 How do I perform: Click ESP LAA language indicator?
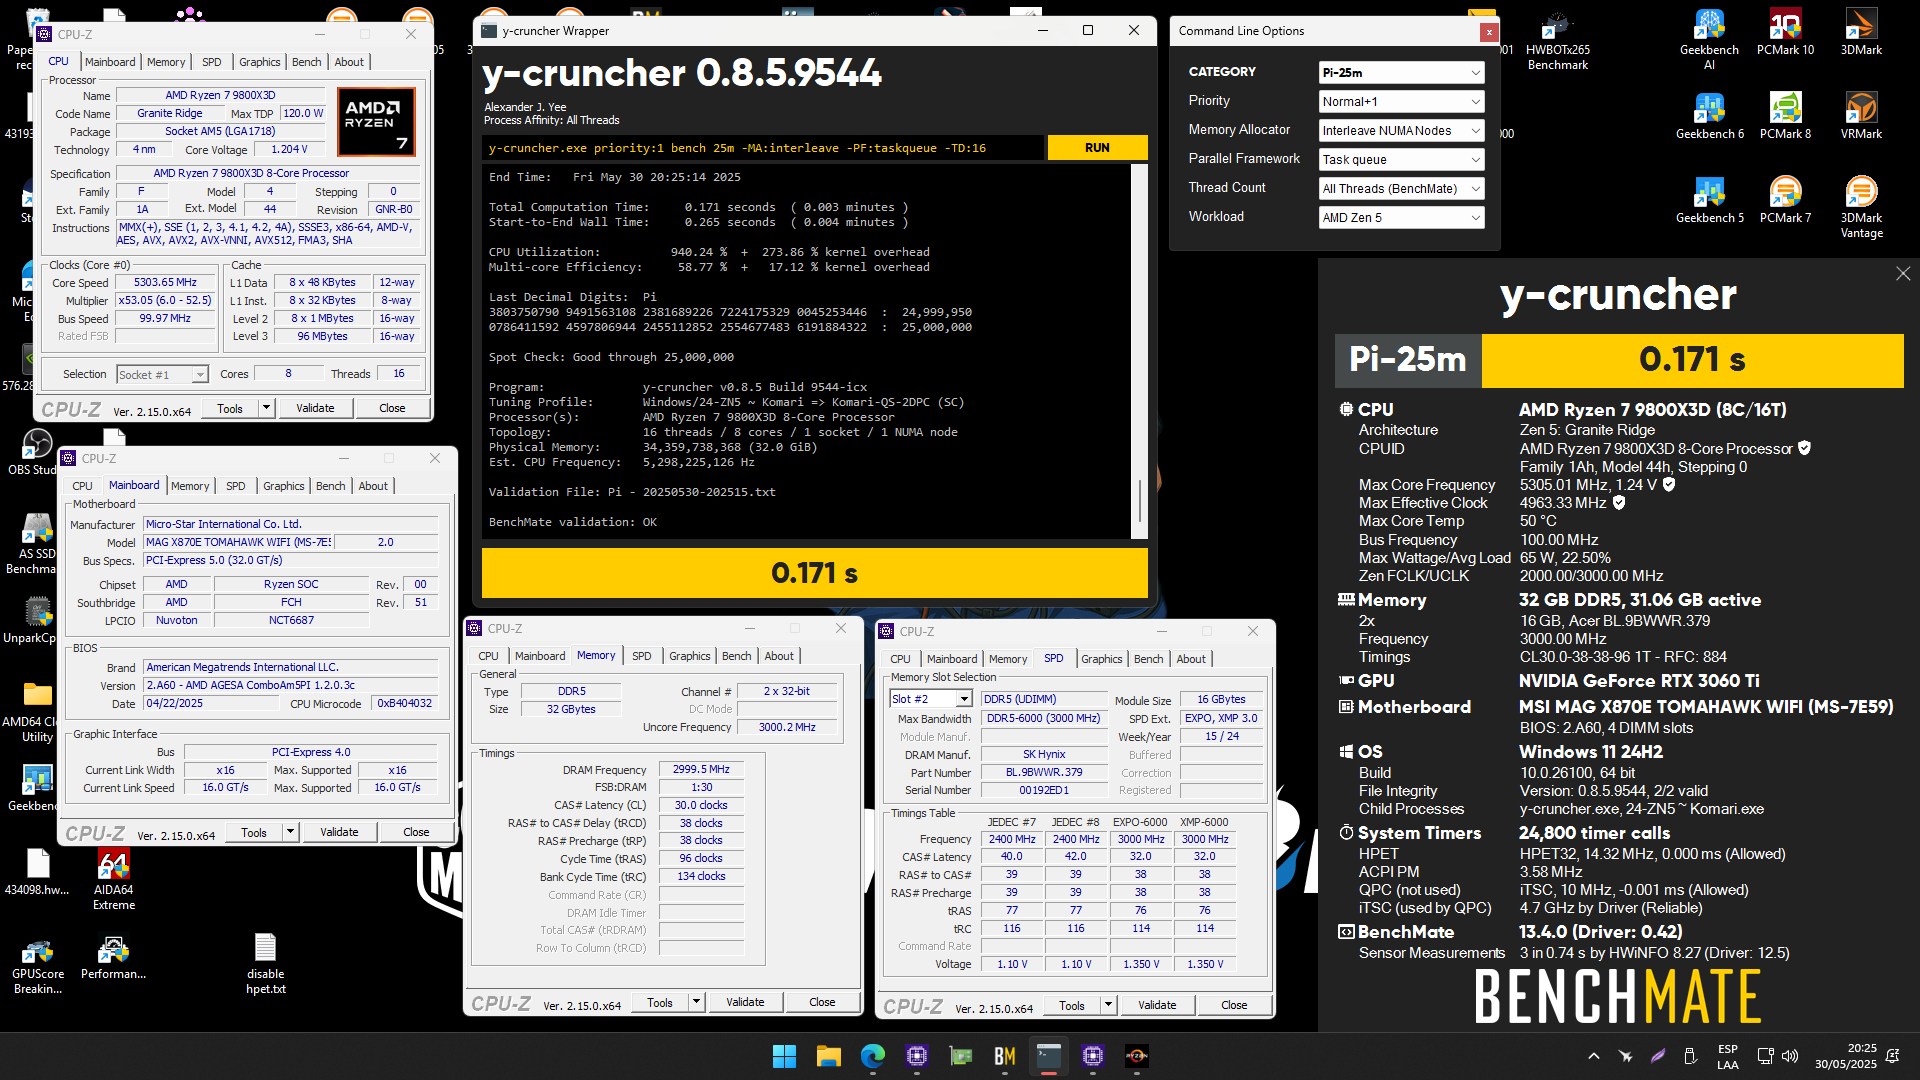click(x=1727, y=1056)
